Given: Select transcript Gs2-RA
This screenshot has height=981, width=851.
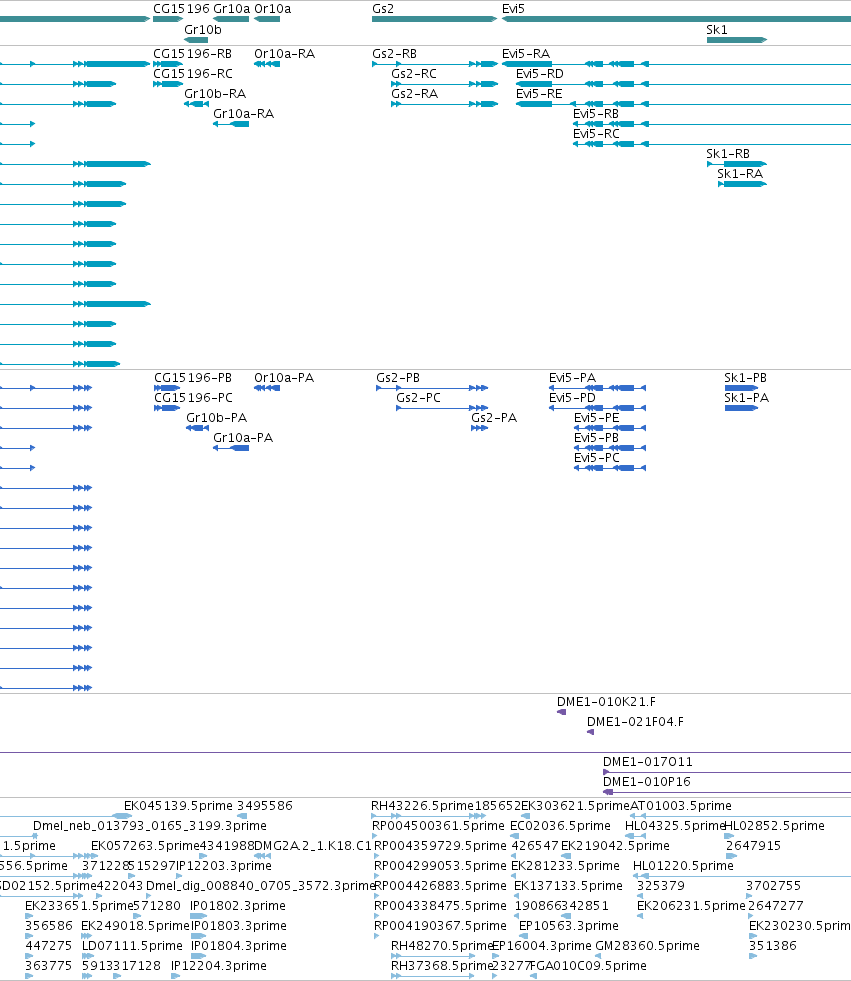Looking at the screenshot, I should pos(414,94).
